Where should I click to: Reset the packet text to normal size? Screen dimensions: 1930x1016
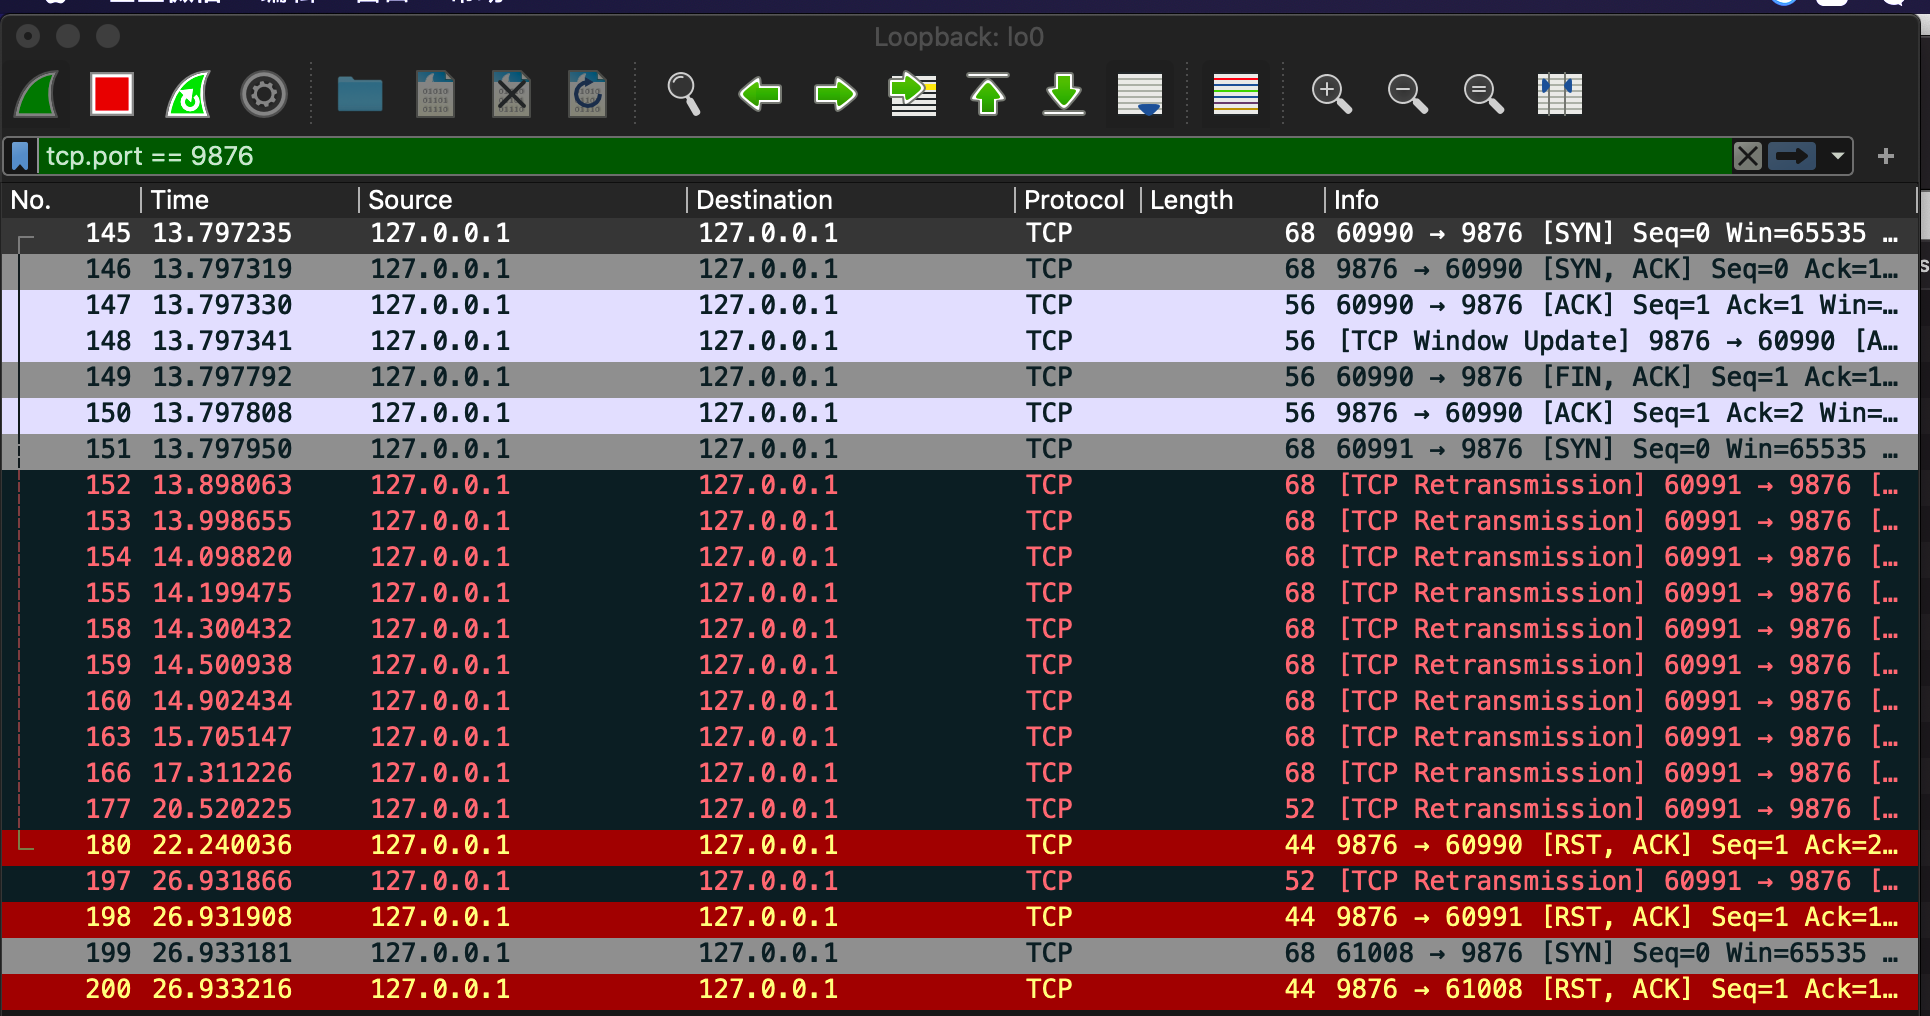click(x=1484, y=95)
